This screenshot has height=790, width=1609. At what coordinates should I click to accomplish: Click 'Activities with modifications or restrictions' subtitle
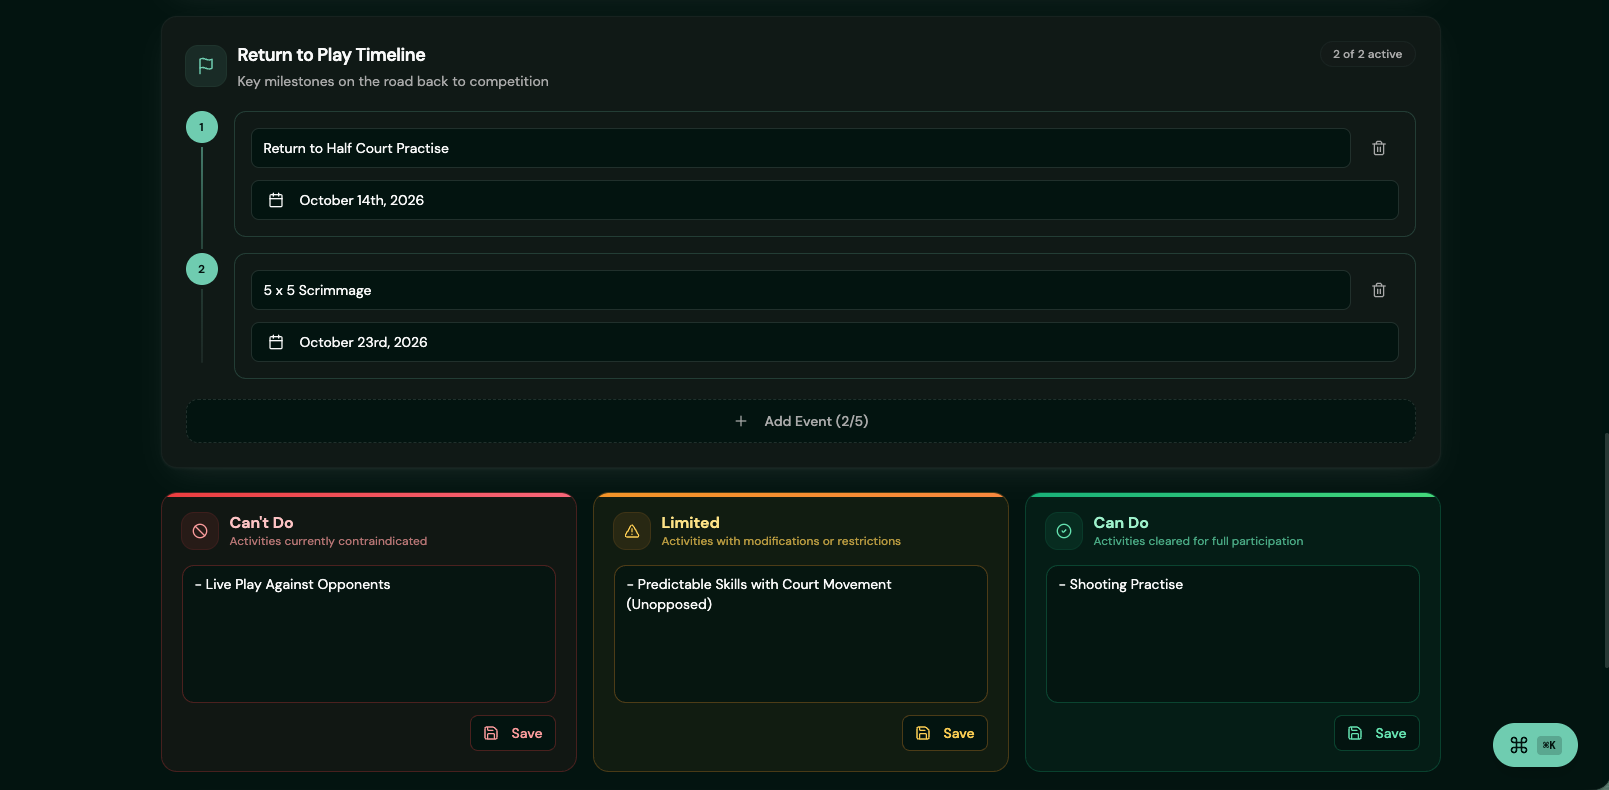[x=781, y=541]
